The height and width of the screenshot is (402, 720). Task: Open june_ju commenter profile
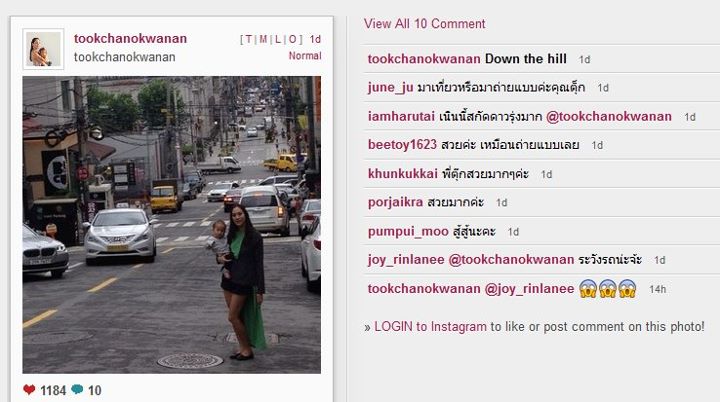pos(390,87)
